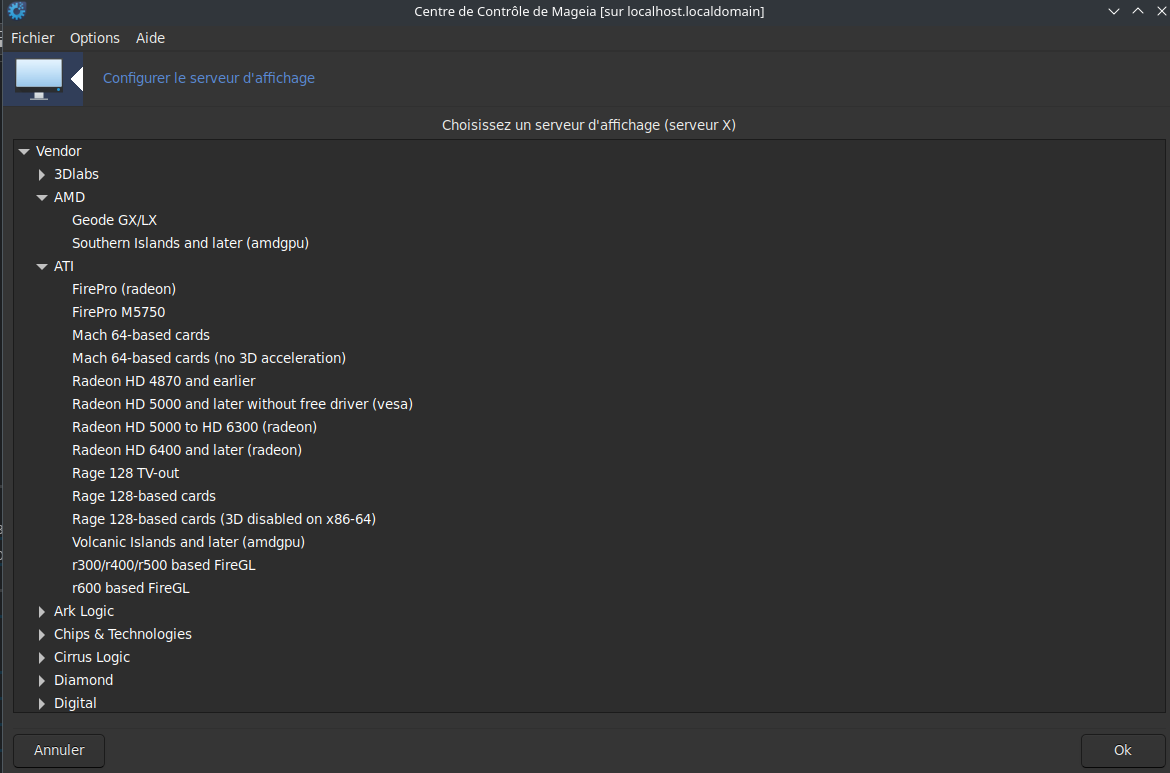Select Mach 64-based cards entry
This screenshot has width=1170, height=773.
pyautogui.click(x=141, y=336)
